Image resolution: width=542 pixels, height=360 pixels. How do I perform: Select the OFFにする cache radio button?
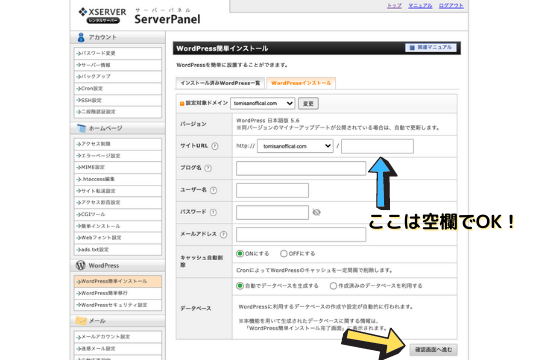click(283, 253)
